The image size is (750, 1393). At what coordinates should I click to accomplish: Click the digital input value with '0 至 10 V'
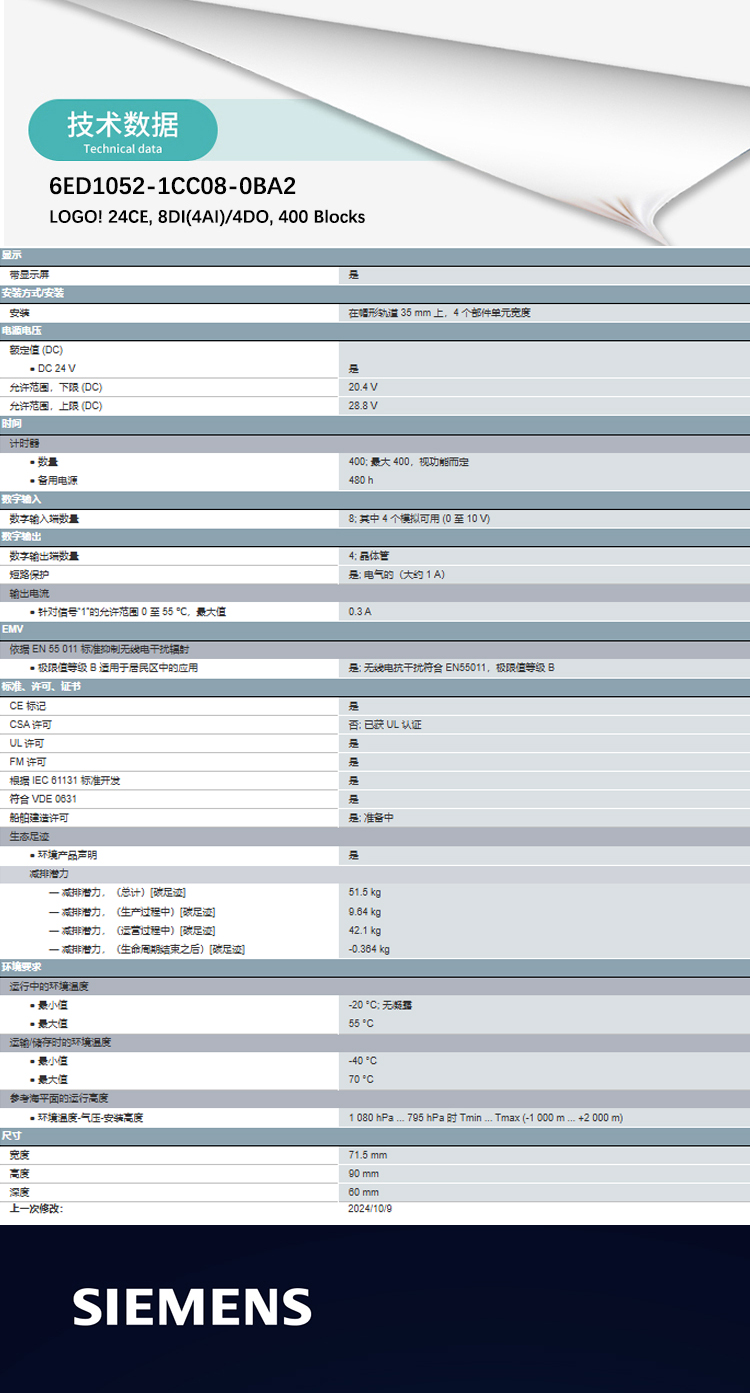pyautogui.click(x=419, y=518)
